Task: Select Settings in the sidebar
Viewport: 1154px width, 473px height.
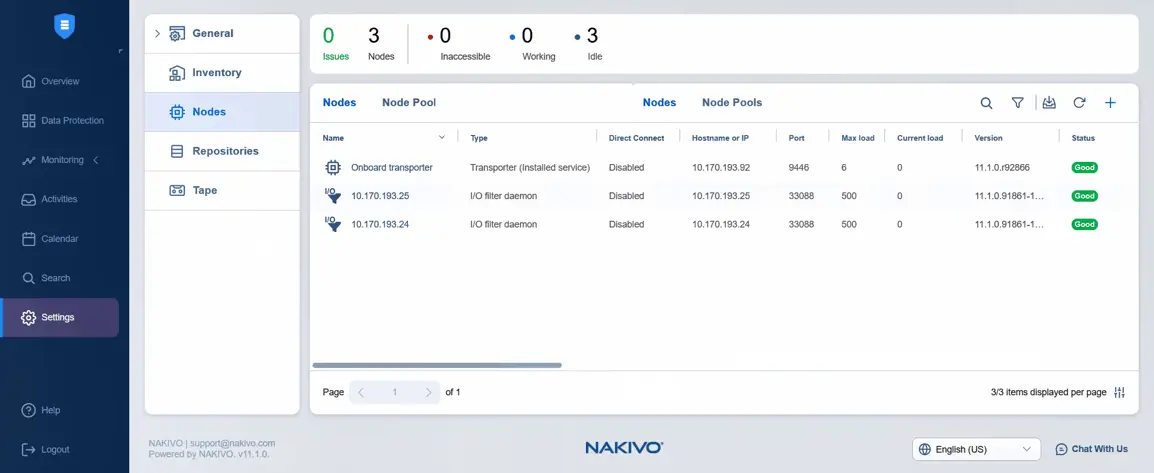Action: tap(60, 318)
